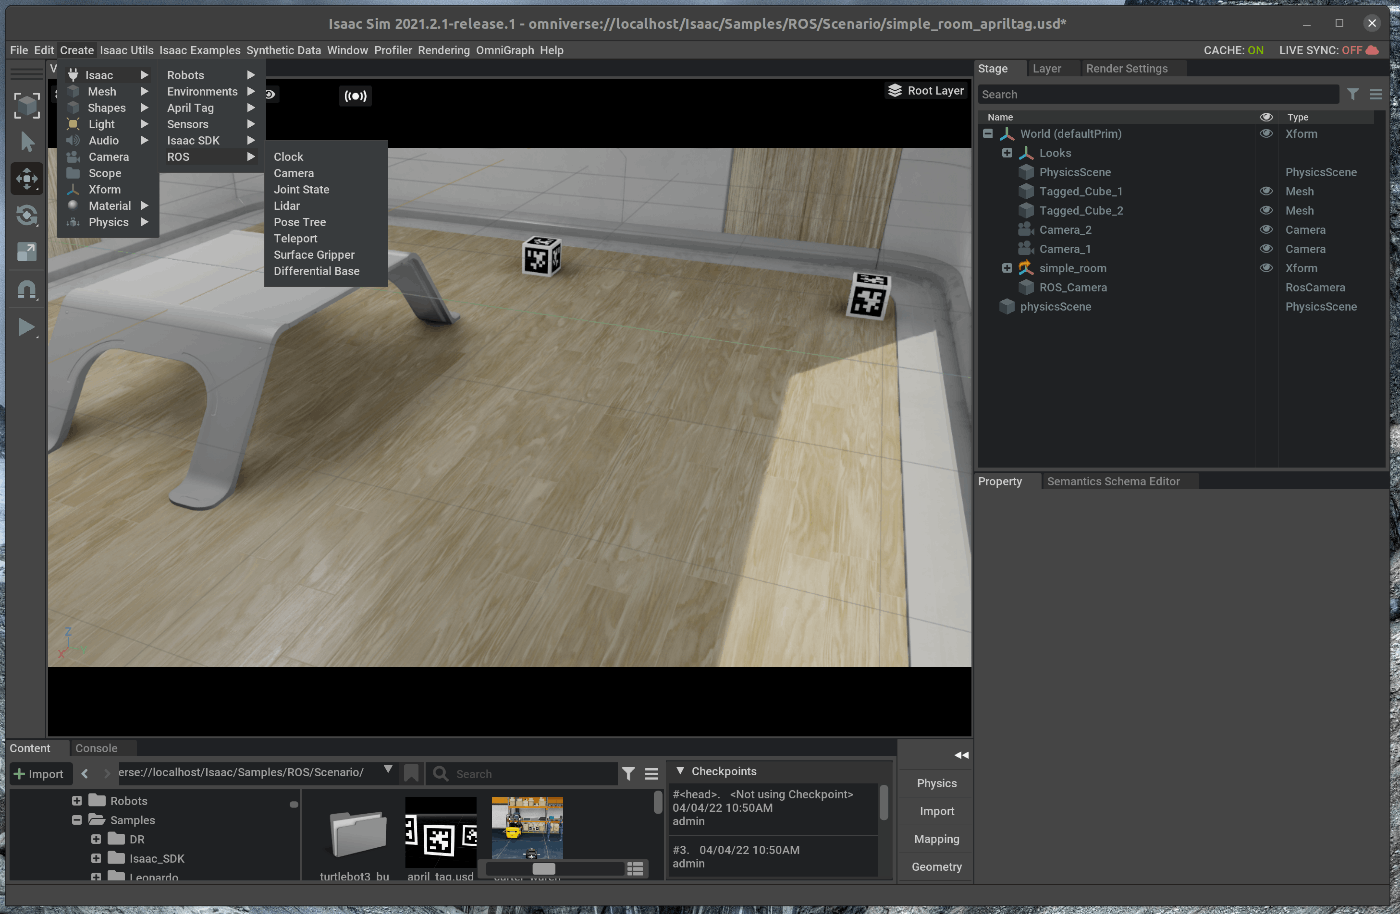Open the Semantics Schema Editor tab

pyautogui.click(x=1113, y=481)
